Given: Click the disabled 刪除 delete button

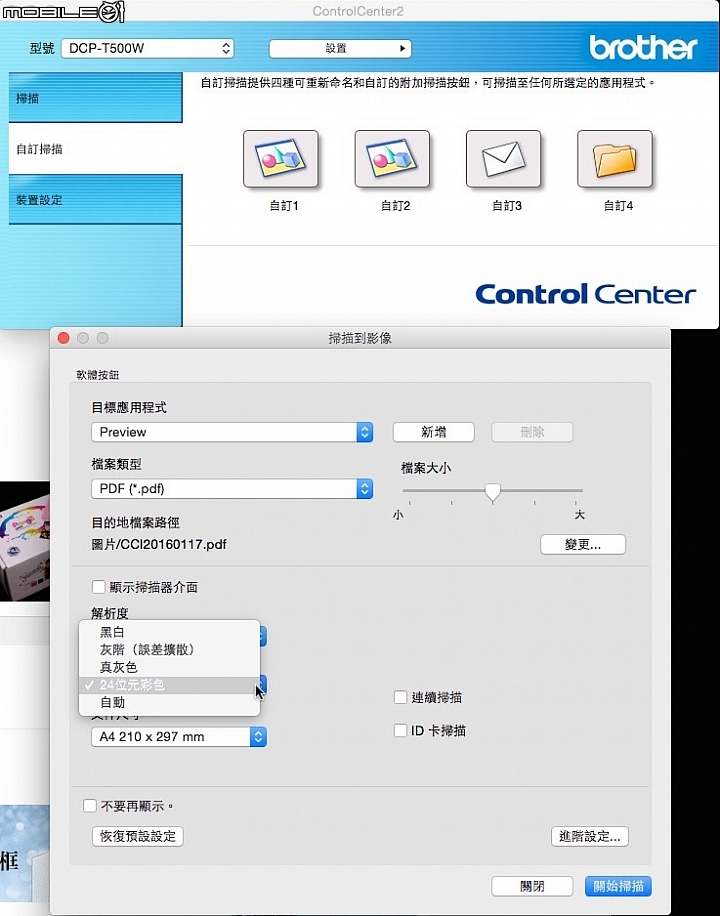Looking at the screenshot, I should coord(532,432).
